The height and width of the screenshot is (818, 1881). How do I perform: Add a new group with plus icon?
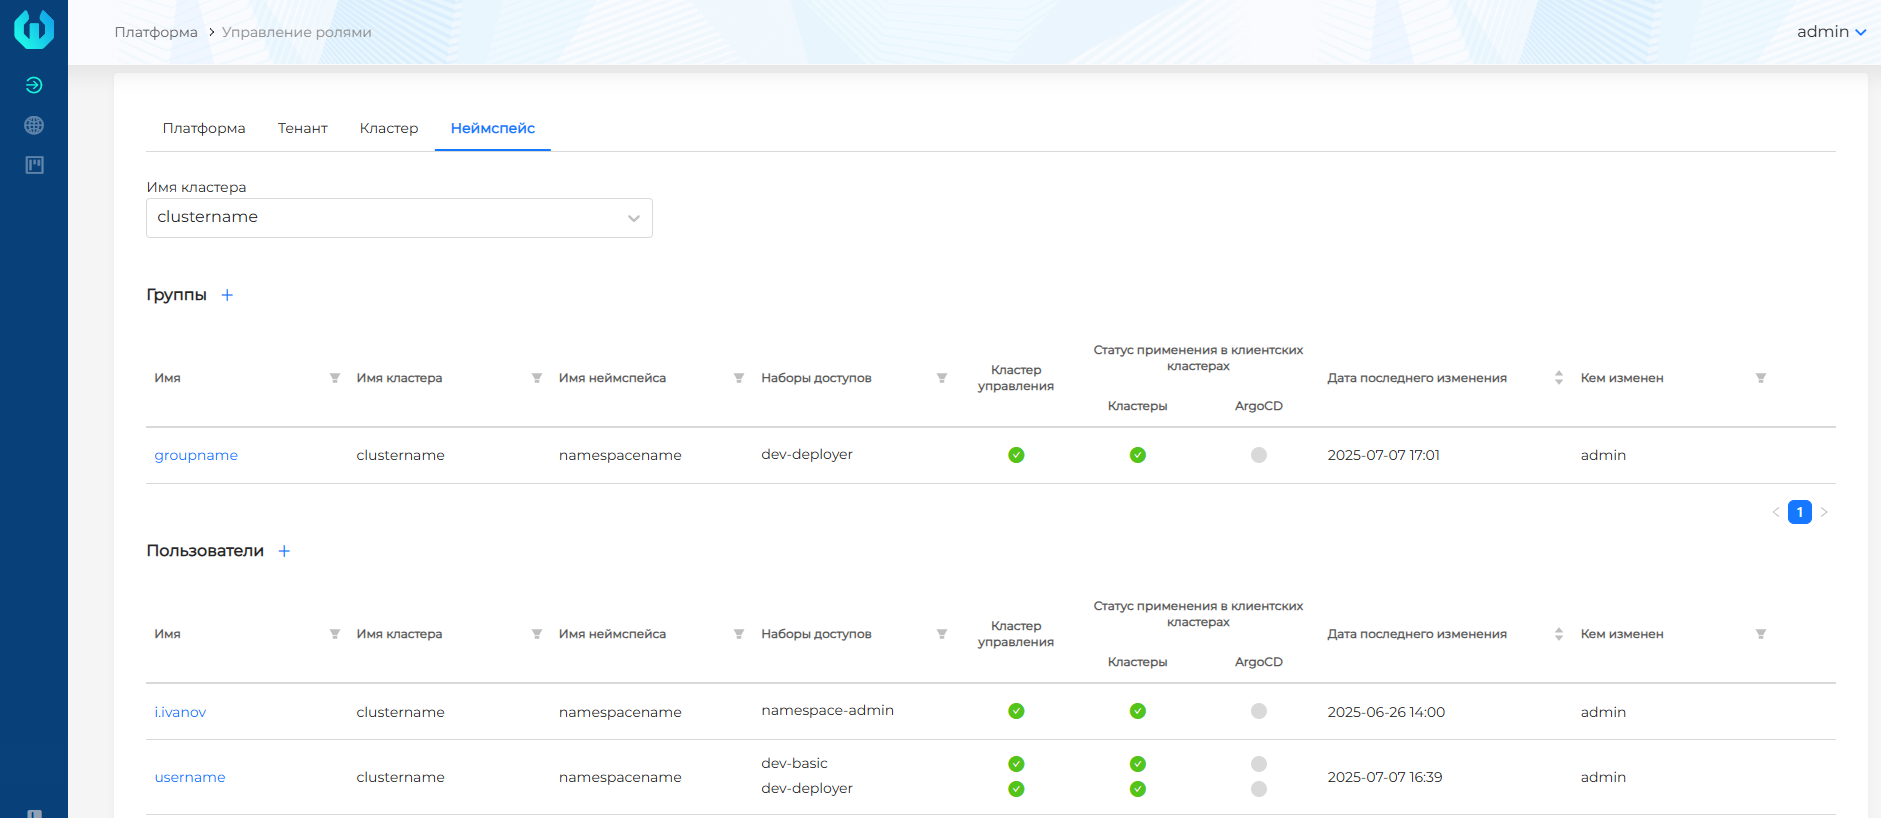227,295
